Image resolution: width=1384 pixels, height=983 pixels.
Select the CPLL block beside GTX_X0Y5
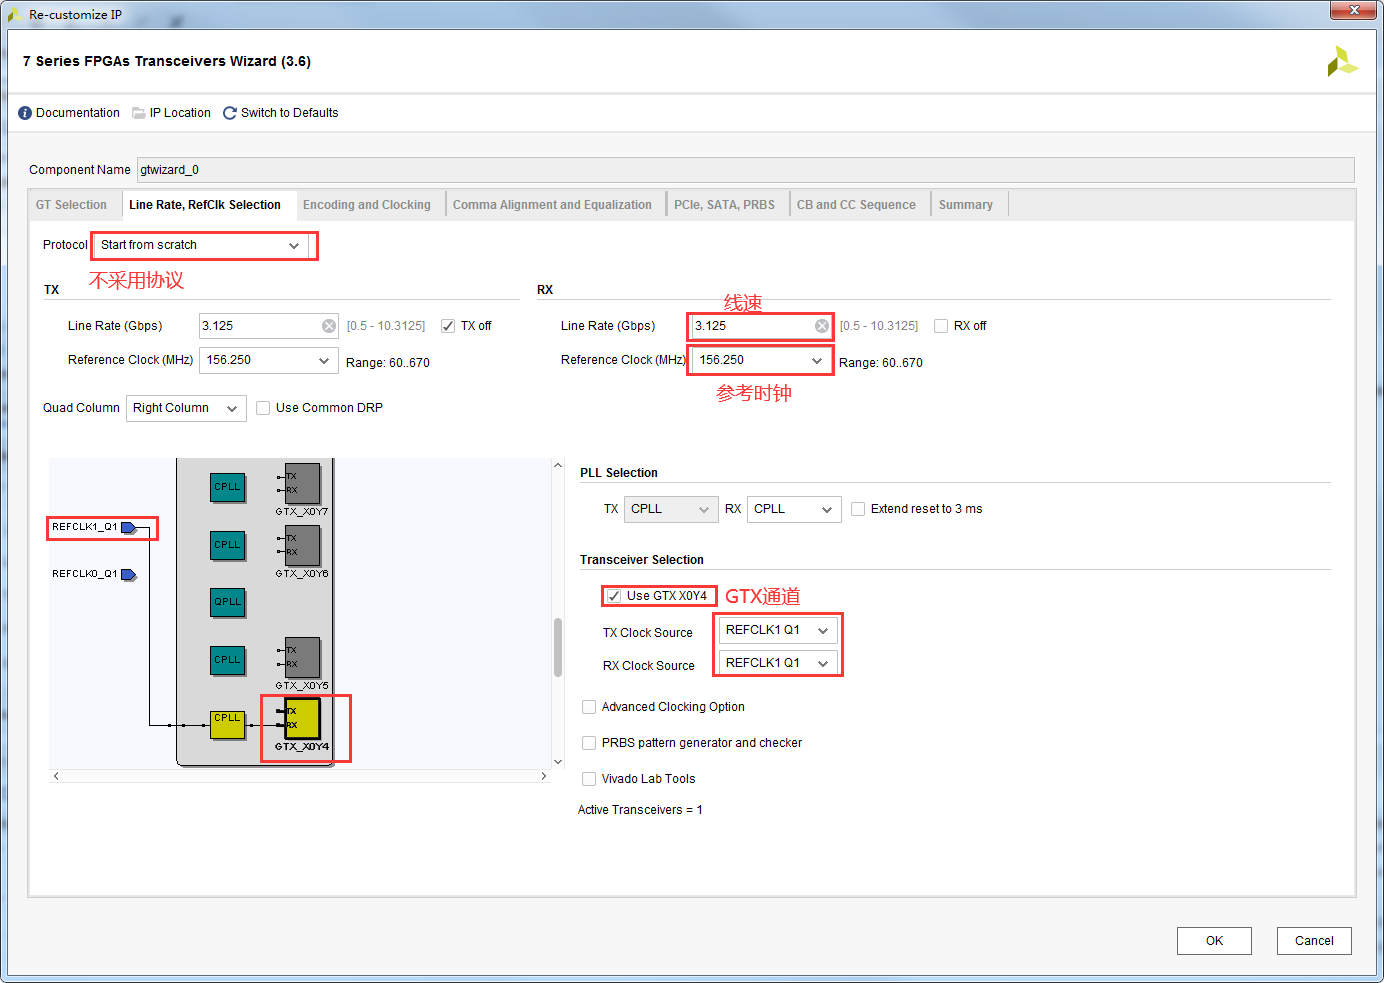(228, 660)
